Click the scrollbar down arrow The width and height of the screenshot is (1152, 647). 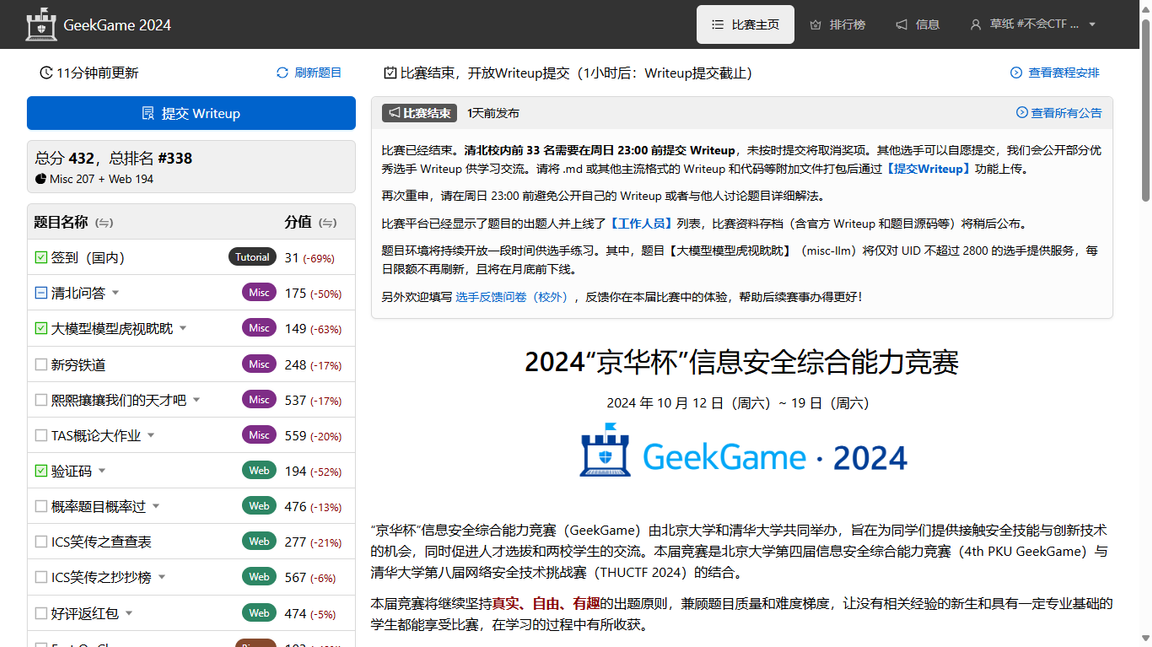click(1145, 640)
